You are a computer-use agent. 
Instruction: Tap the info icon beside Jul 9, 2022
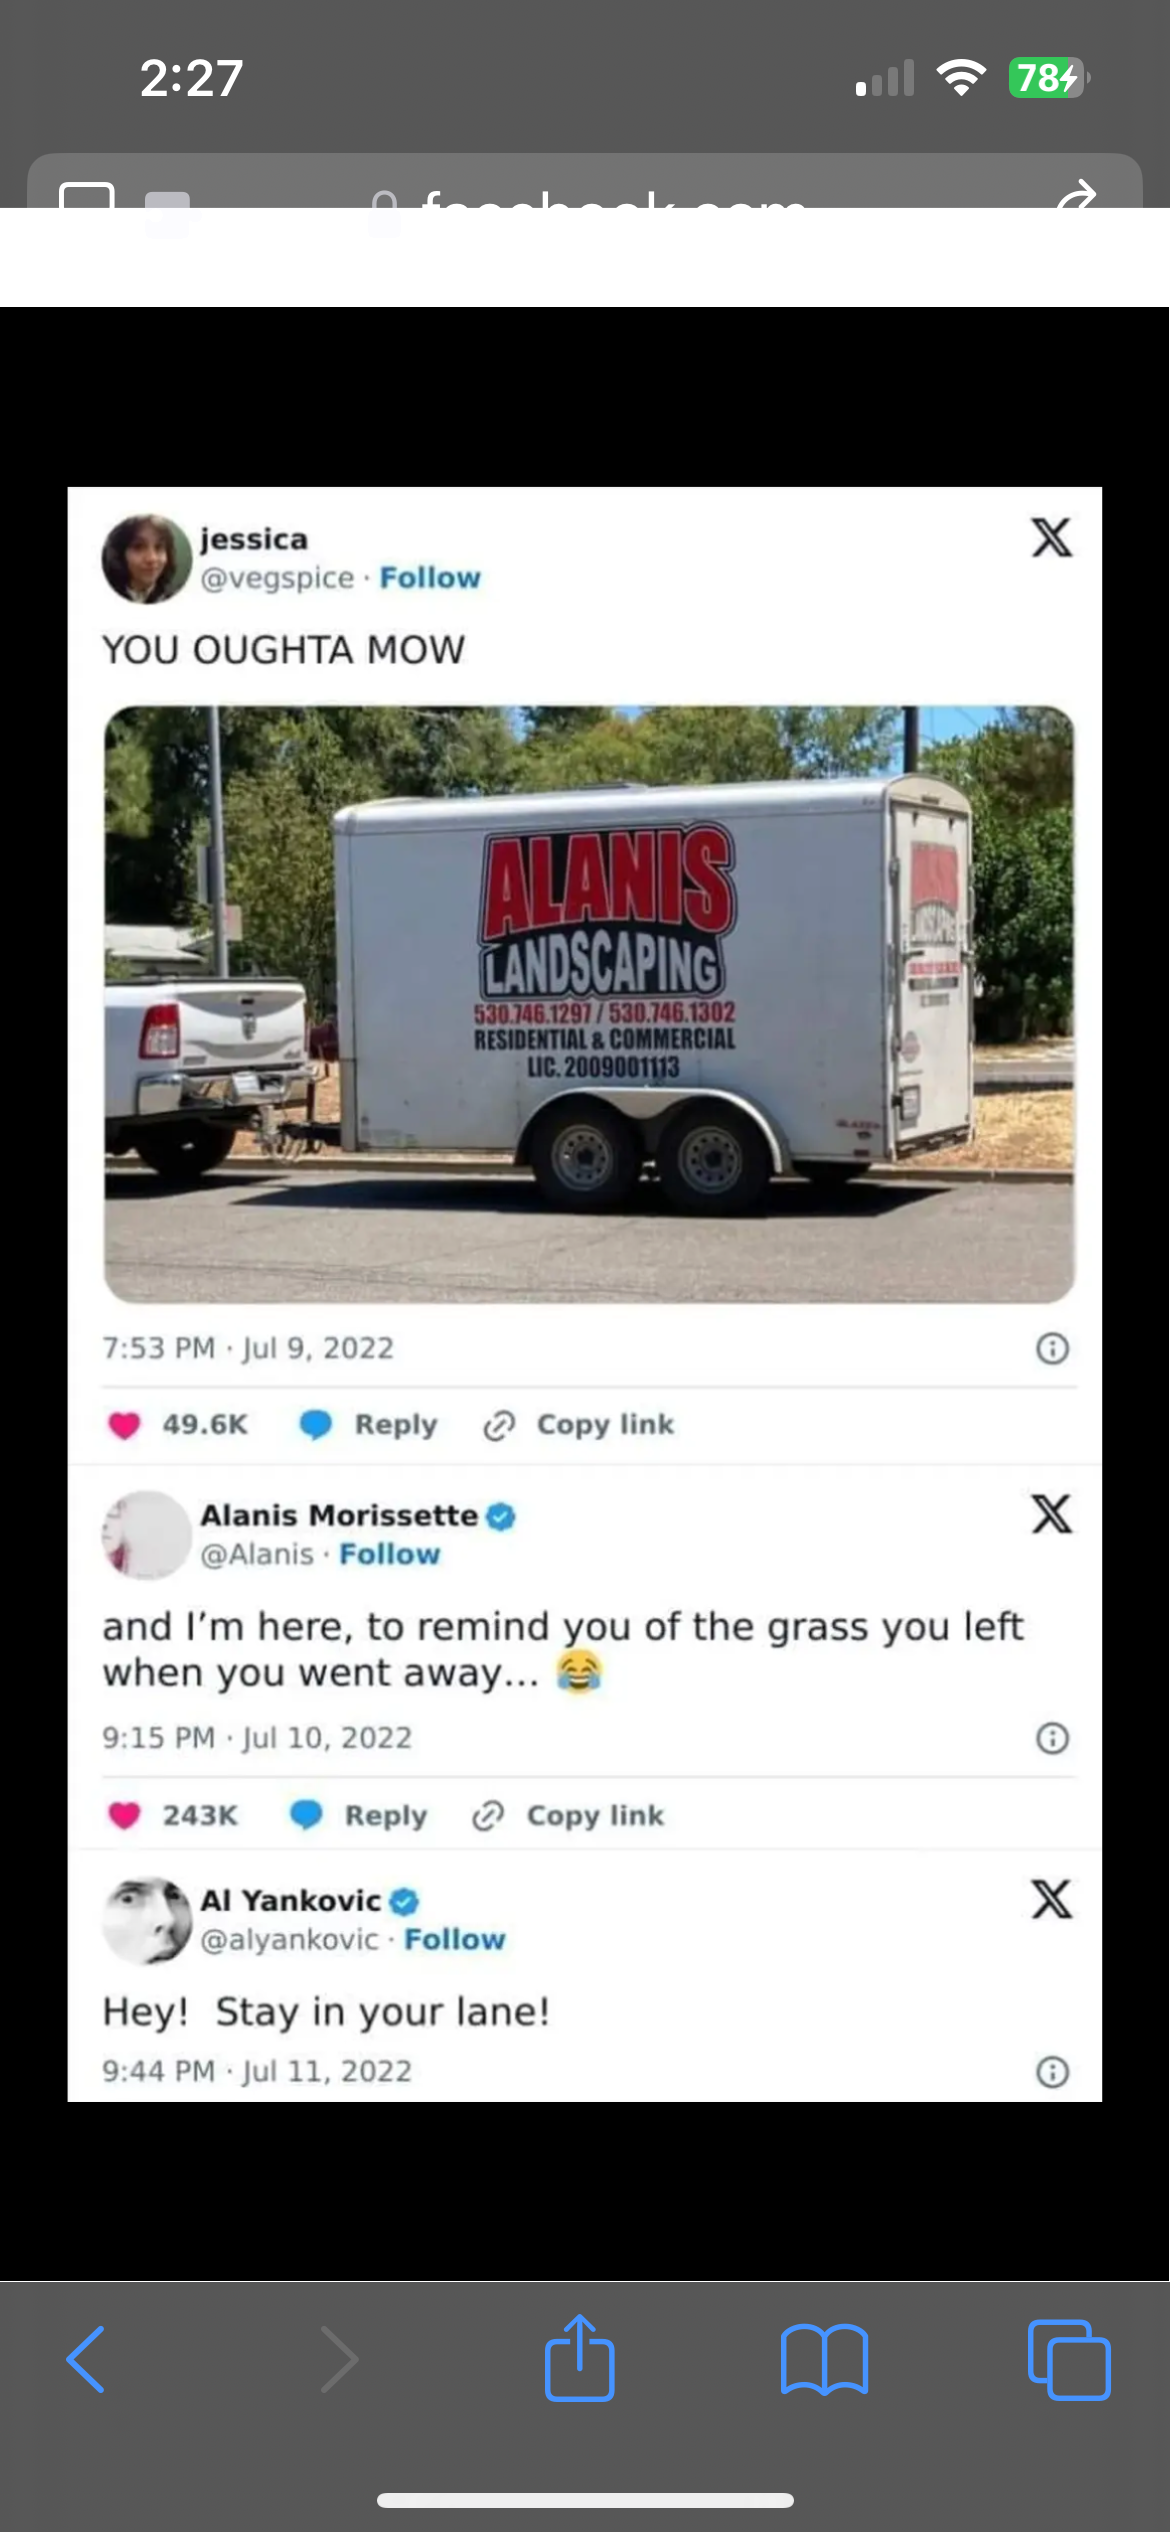point(1052,1348)
